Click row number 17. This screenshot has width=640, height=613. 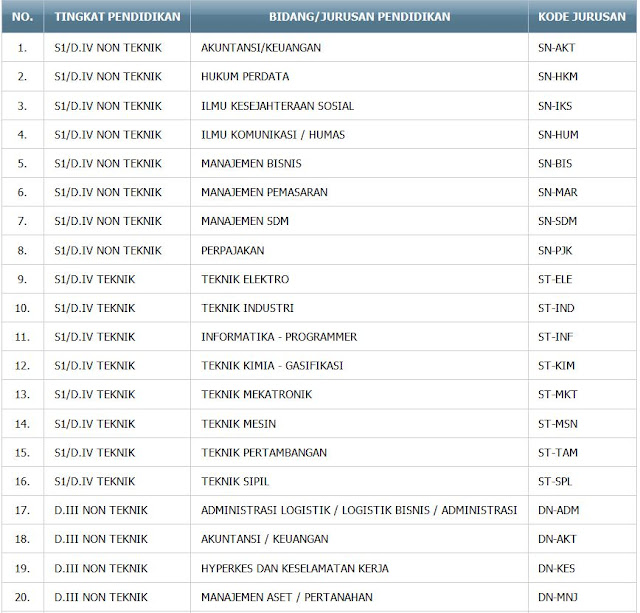point(22,511)
